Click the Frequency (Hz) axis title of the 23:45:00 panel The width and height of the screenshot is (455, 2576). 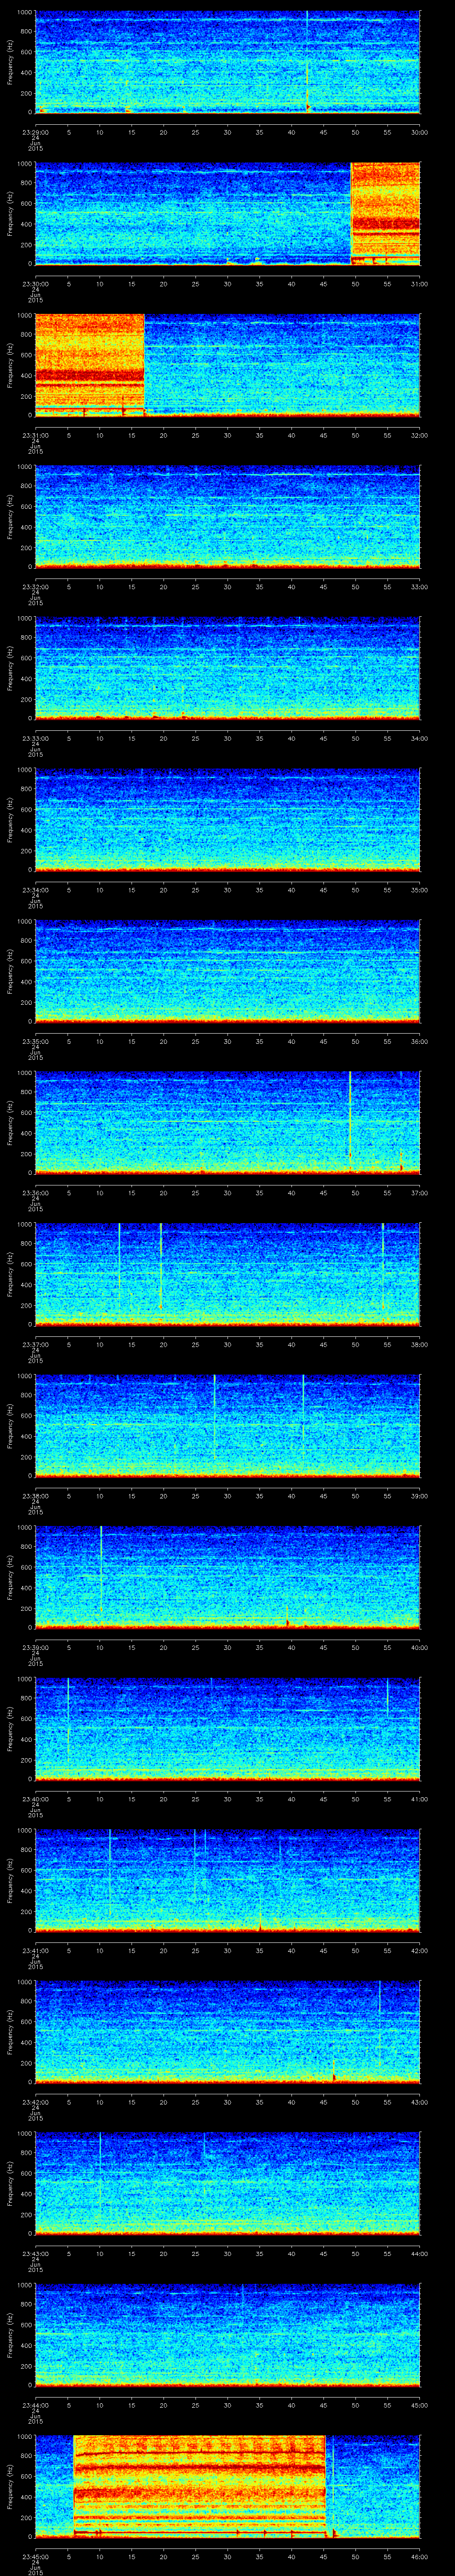click(10, 2488)
